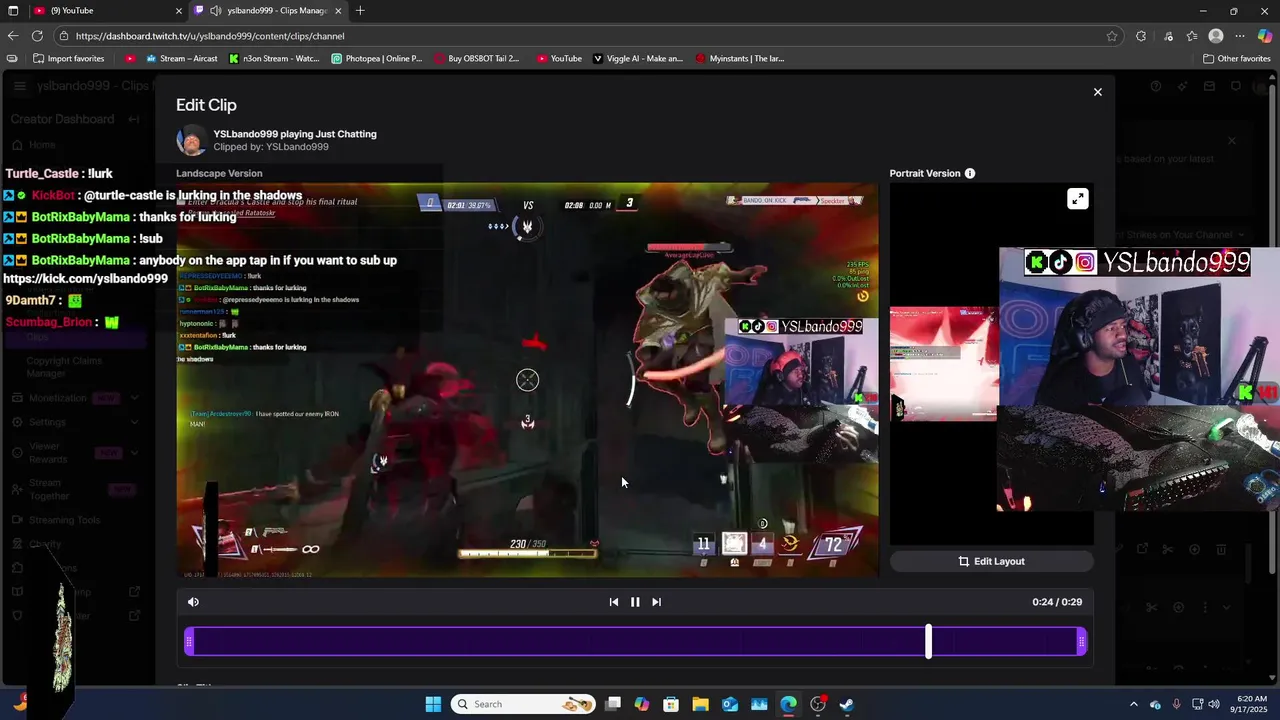Select the yslbando999 Clips Manager tab
This screenshot has height=720, width=1280.
point(270,11)
